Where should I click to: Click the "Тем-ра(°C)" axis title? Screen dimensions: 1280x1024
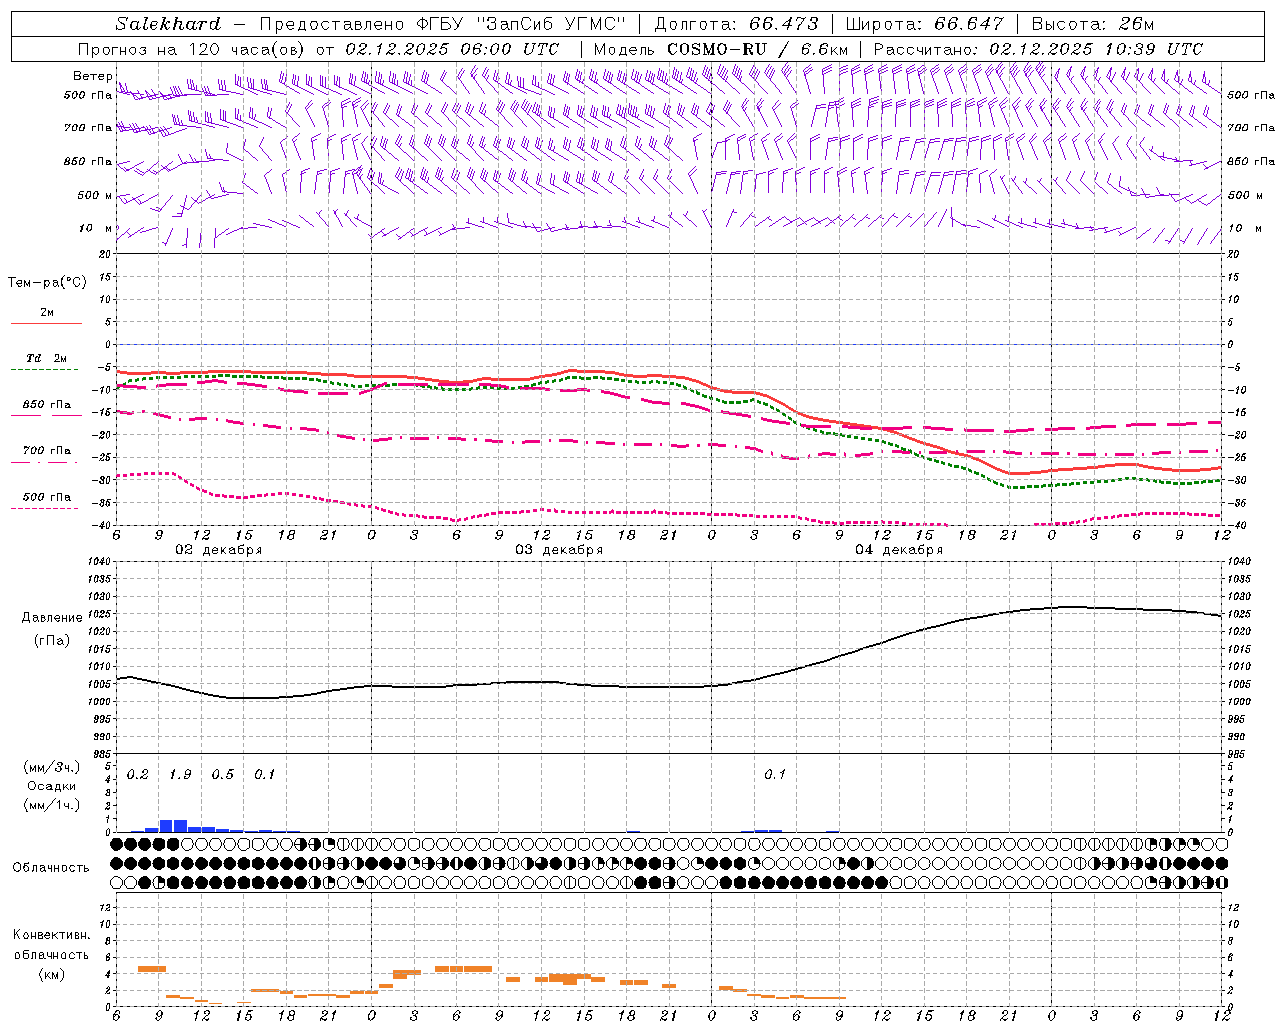tap(47, 283)
